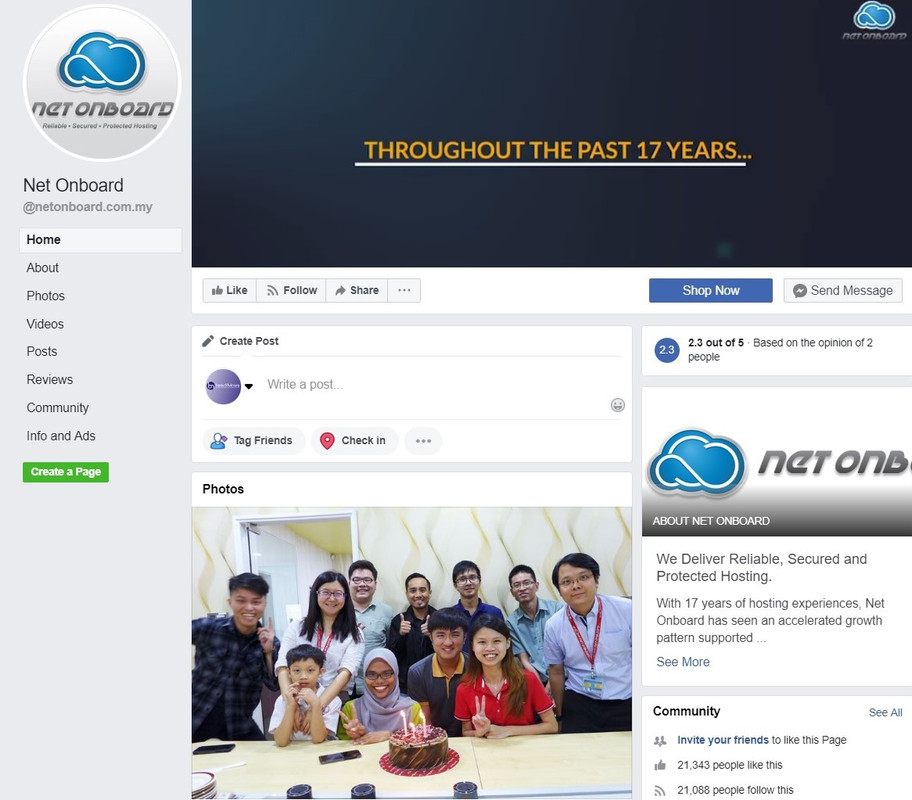
Task: Click the Check in button
Action: (354, 440)
